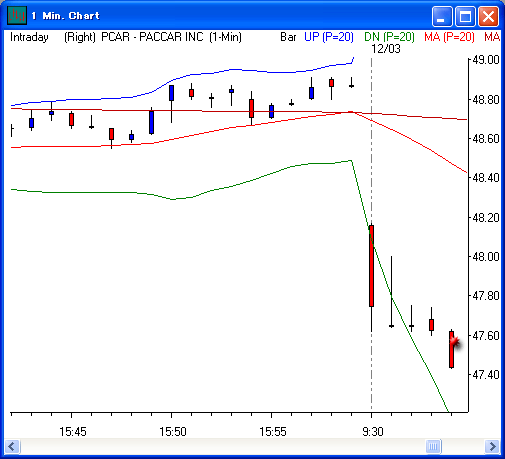Select the green DN (P=20) legend label
This screenshot has width=505, height=459.
389,37
